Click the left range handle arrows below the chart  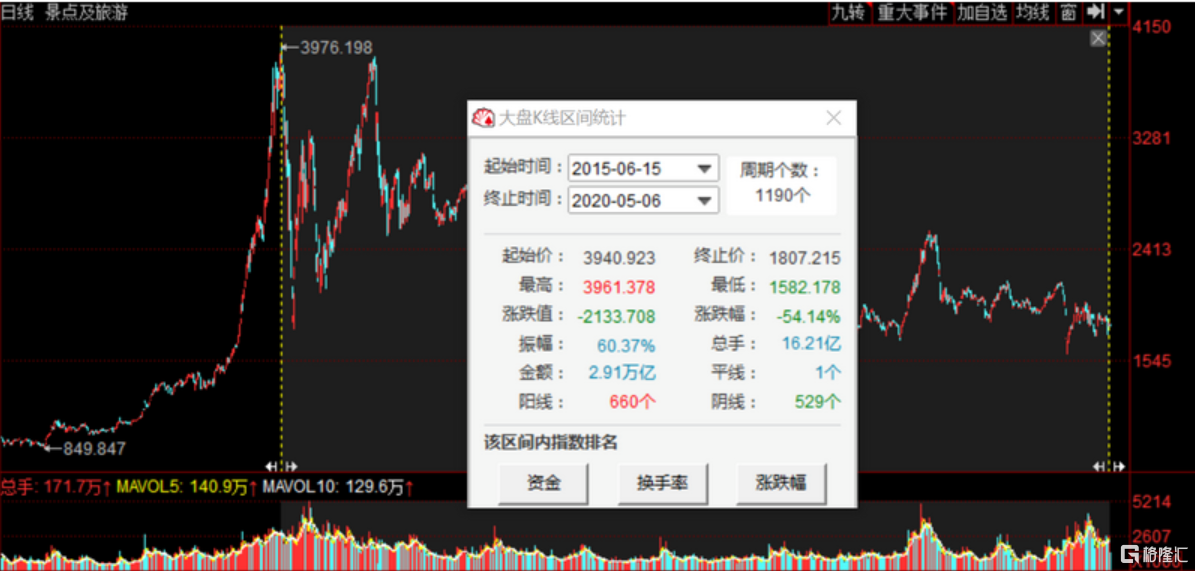(x=281, y=466)
